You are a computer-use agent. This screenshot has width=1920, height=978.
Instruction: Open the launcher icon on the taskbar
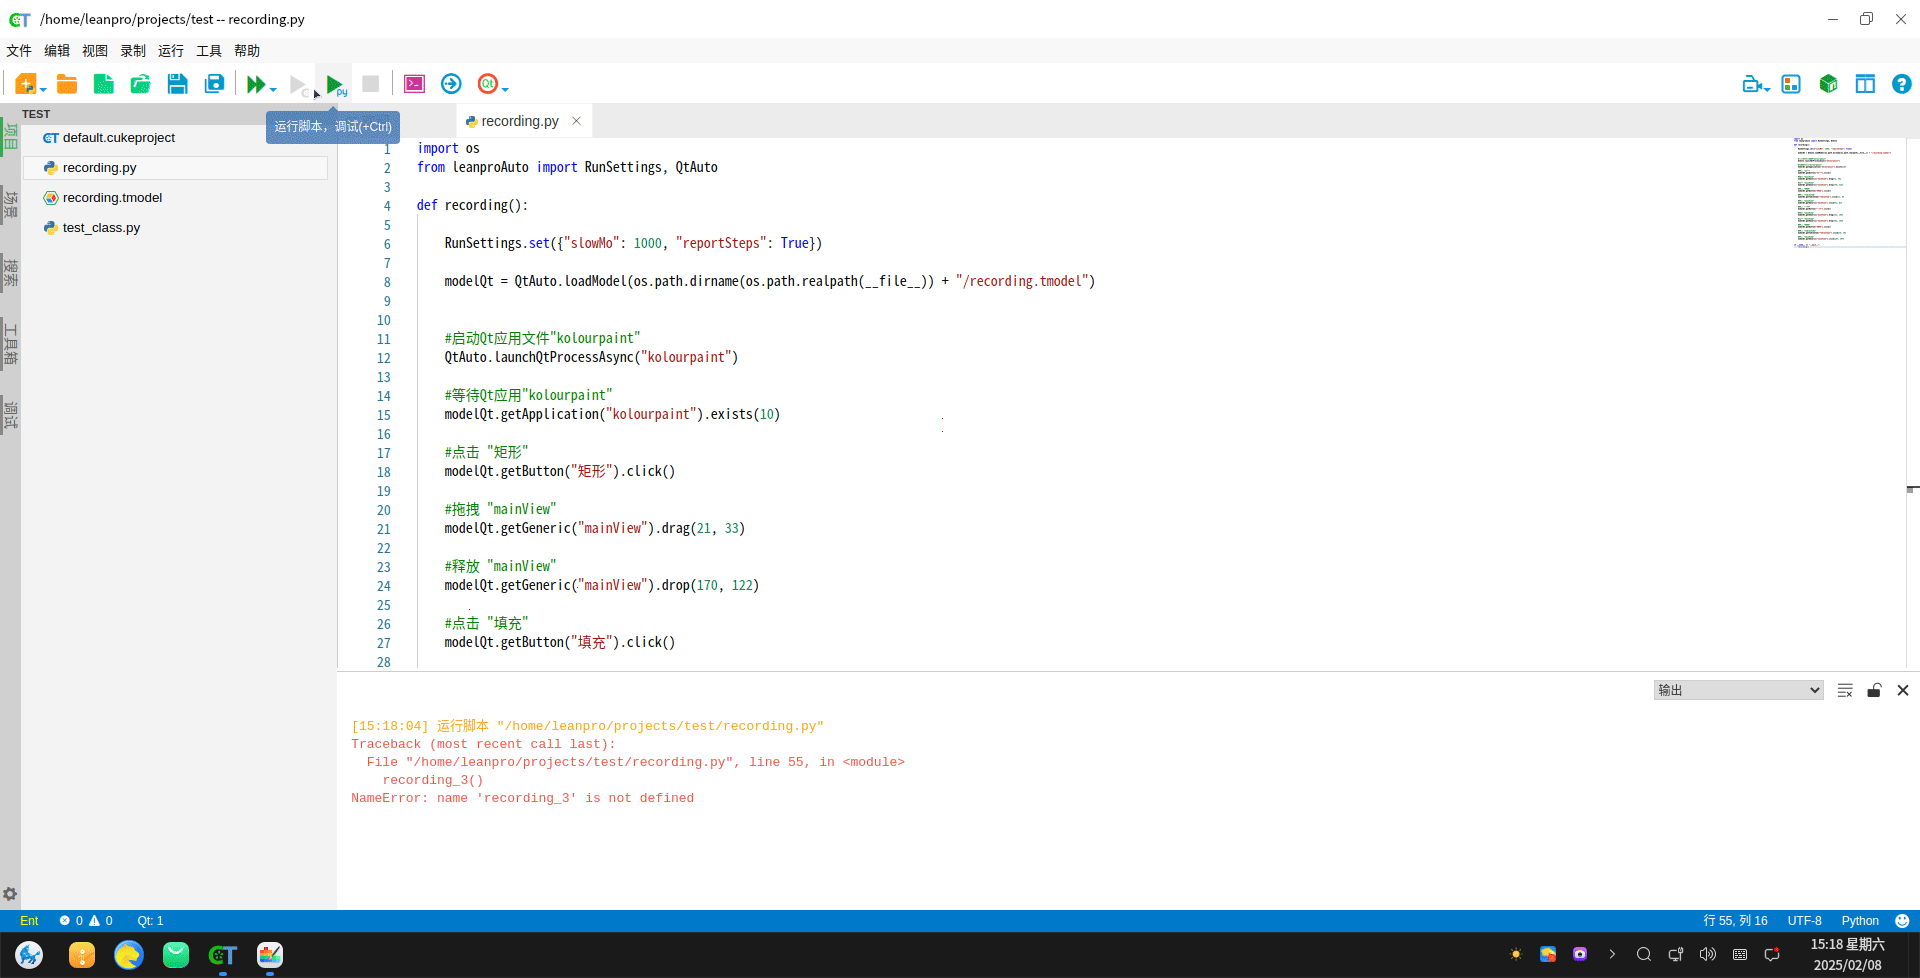(30, 955)
